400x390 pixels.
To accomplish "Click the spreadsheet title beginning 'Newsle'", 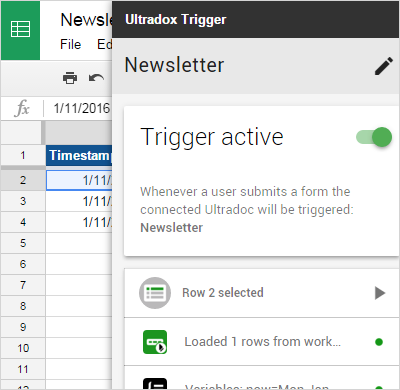I will [86, 20].
